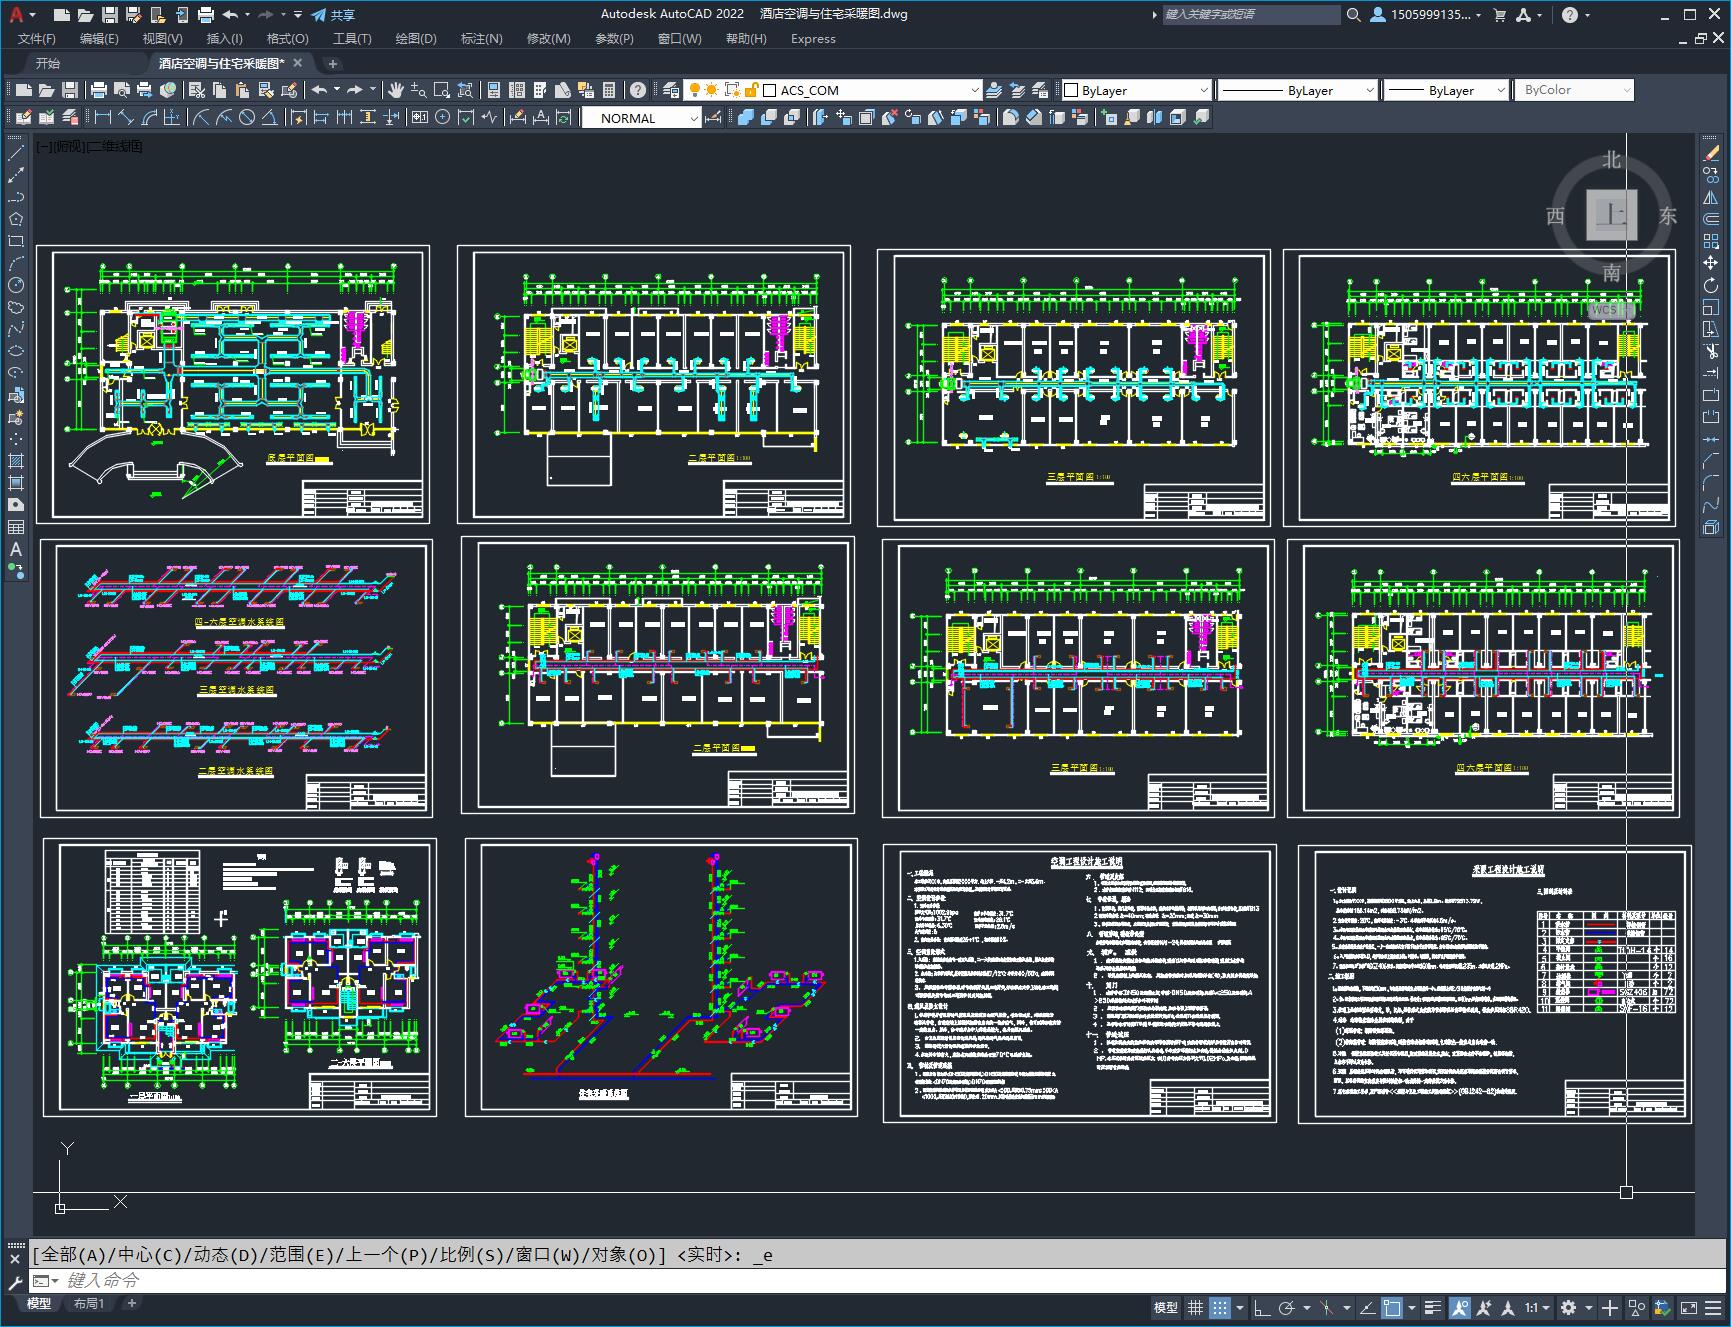Click the Help question mark in standard toolbar
The height and width of the screenshot is (1327, 1731).
[x=638, y=90]
